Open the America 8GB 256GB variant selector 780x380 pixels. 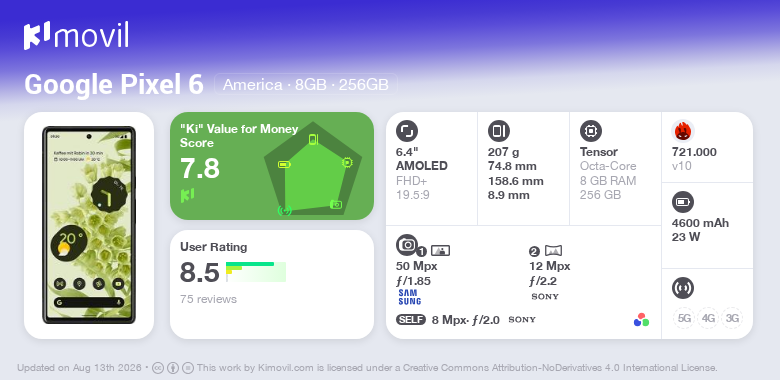(305, 85)
